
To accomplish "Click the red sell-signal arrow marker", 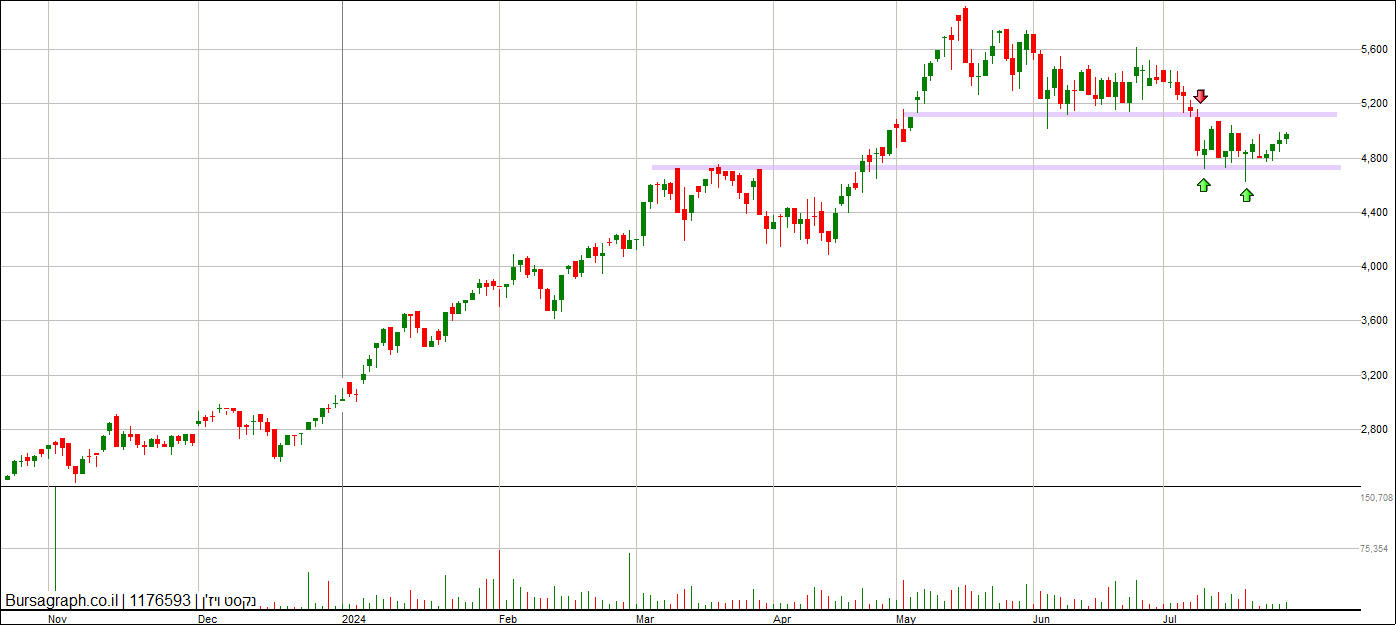I will 1201,96.
